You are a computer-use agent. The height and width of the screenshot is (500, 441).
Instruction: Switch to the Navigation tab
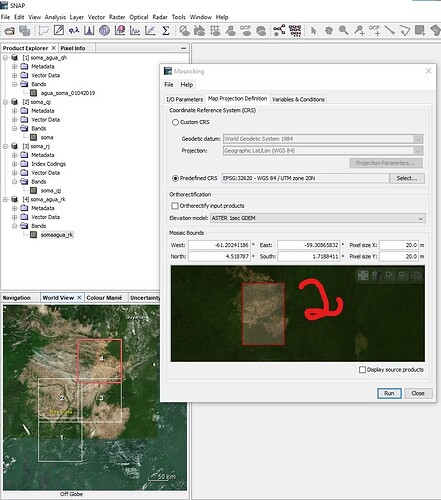17,298
